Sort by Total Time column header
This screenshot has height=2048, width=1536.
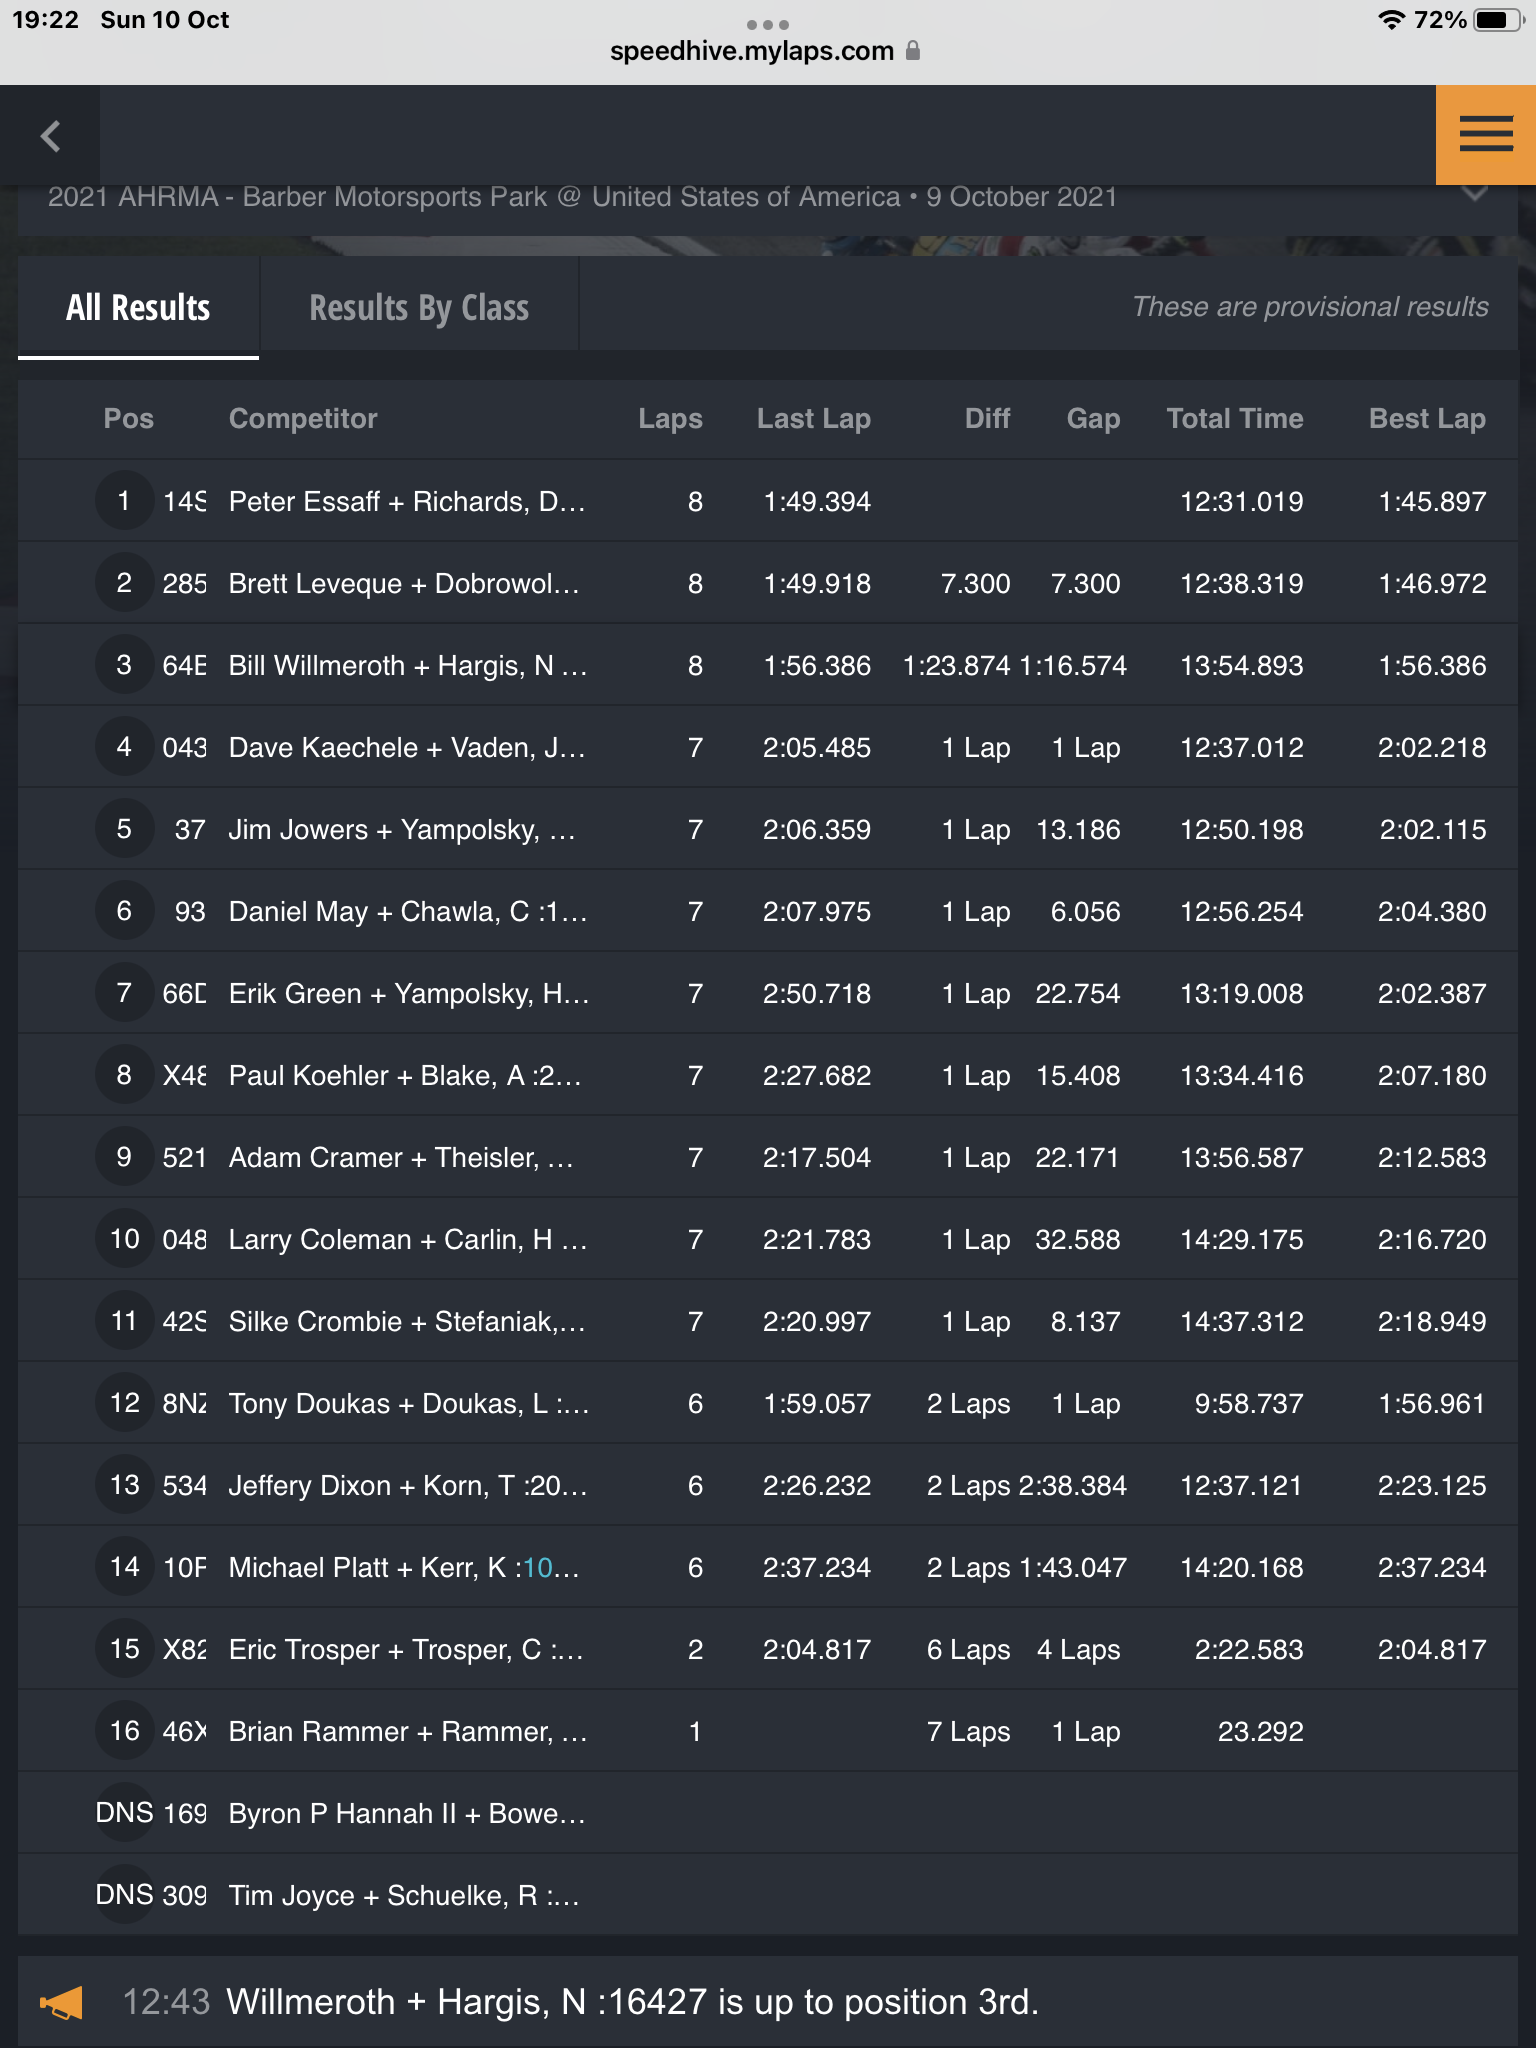pyautogui.click(x=1235, y=418)
